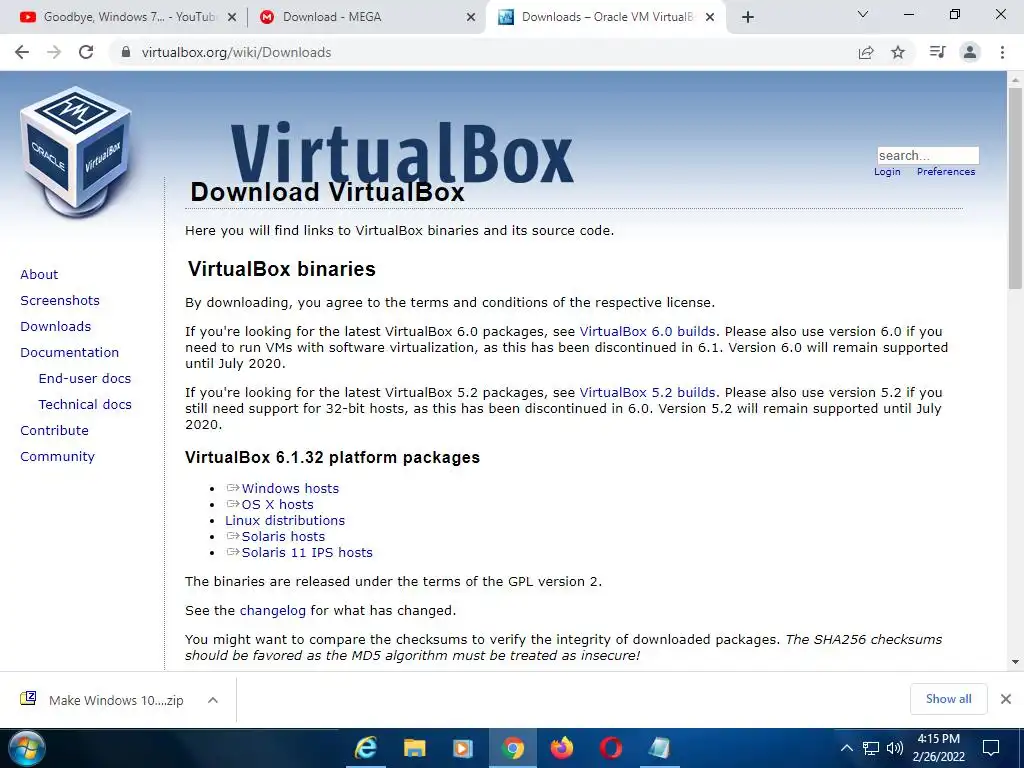Open the media player taskbar icon
The height and width of the screenshot is (768, 1024).
click(462, 748)
